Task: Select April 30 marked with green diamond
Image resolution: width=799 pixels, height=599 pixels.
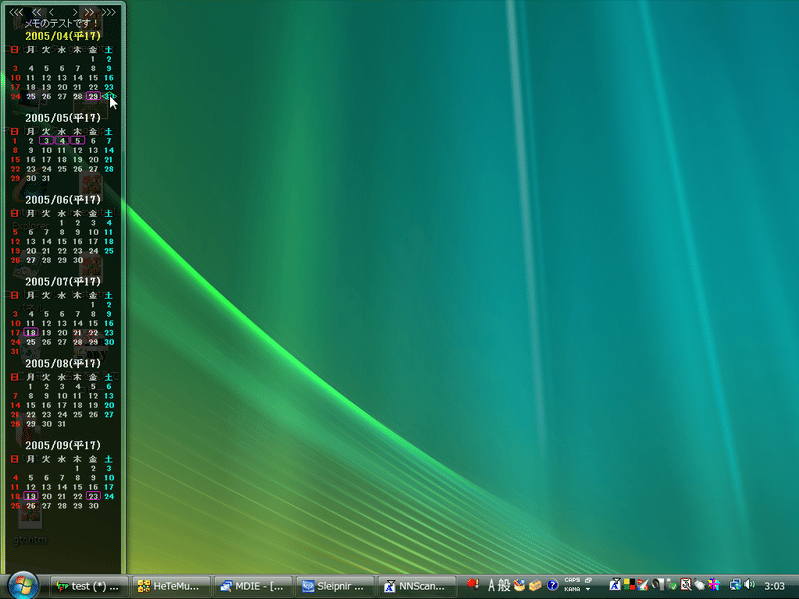Action: tap(109, 96)
